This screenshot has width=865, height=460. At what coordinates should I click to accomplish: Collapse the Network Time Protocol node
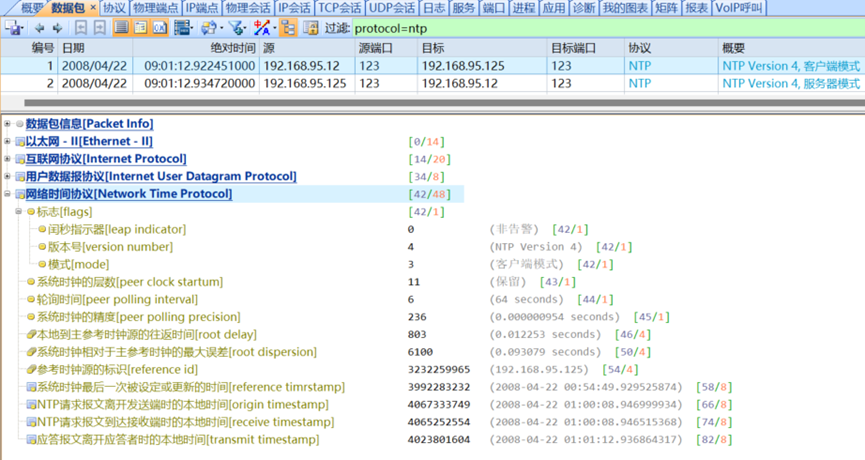point(8,194)
